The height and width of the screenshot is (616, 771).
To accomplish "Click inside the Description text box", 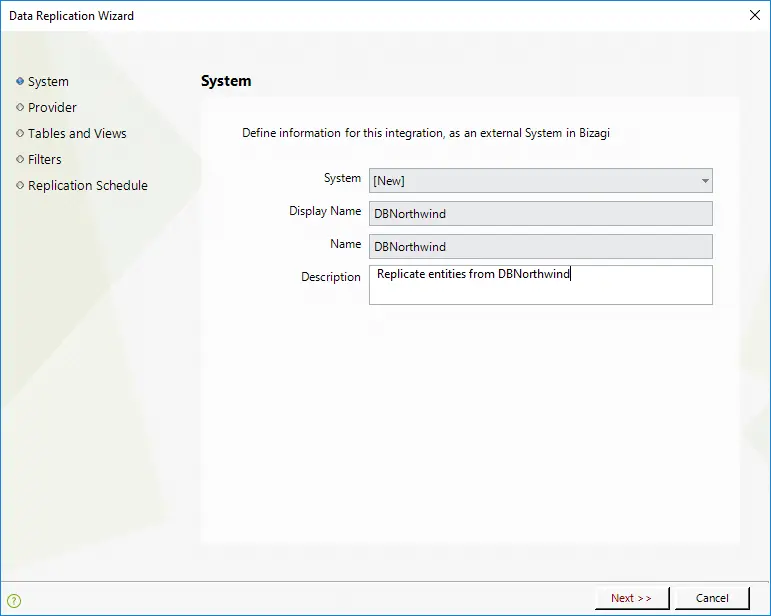I will [x=540, y=285].
